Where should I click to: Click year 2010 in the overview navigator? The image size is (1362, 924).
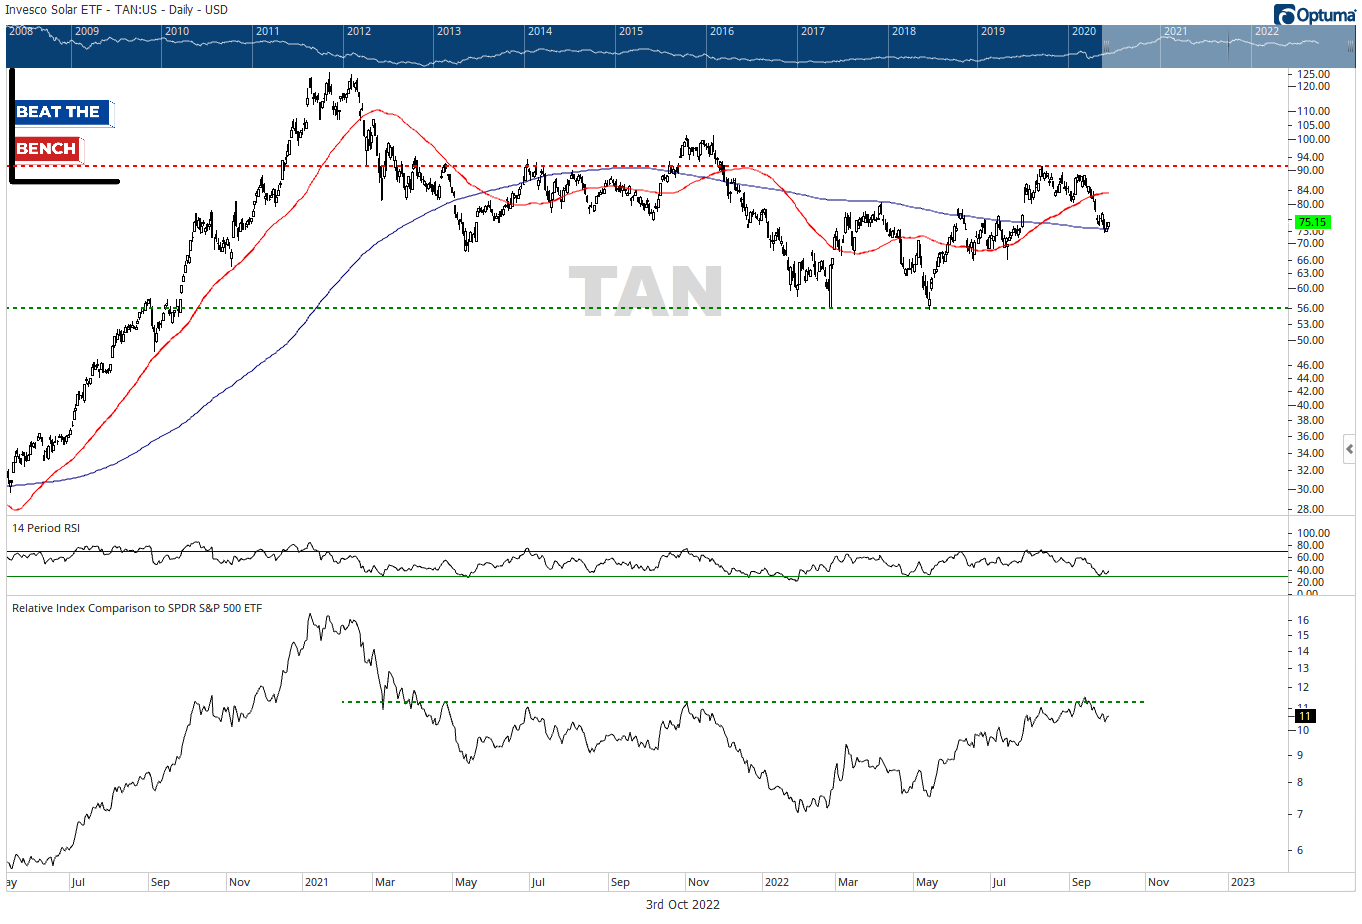tap(177, 31)
